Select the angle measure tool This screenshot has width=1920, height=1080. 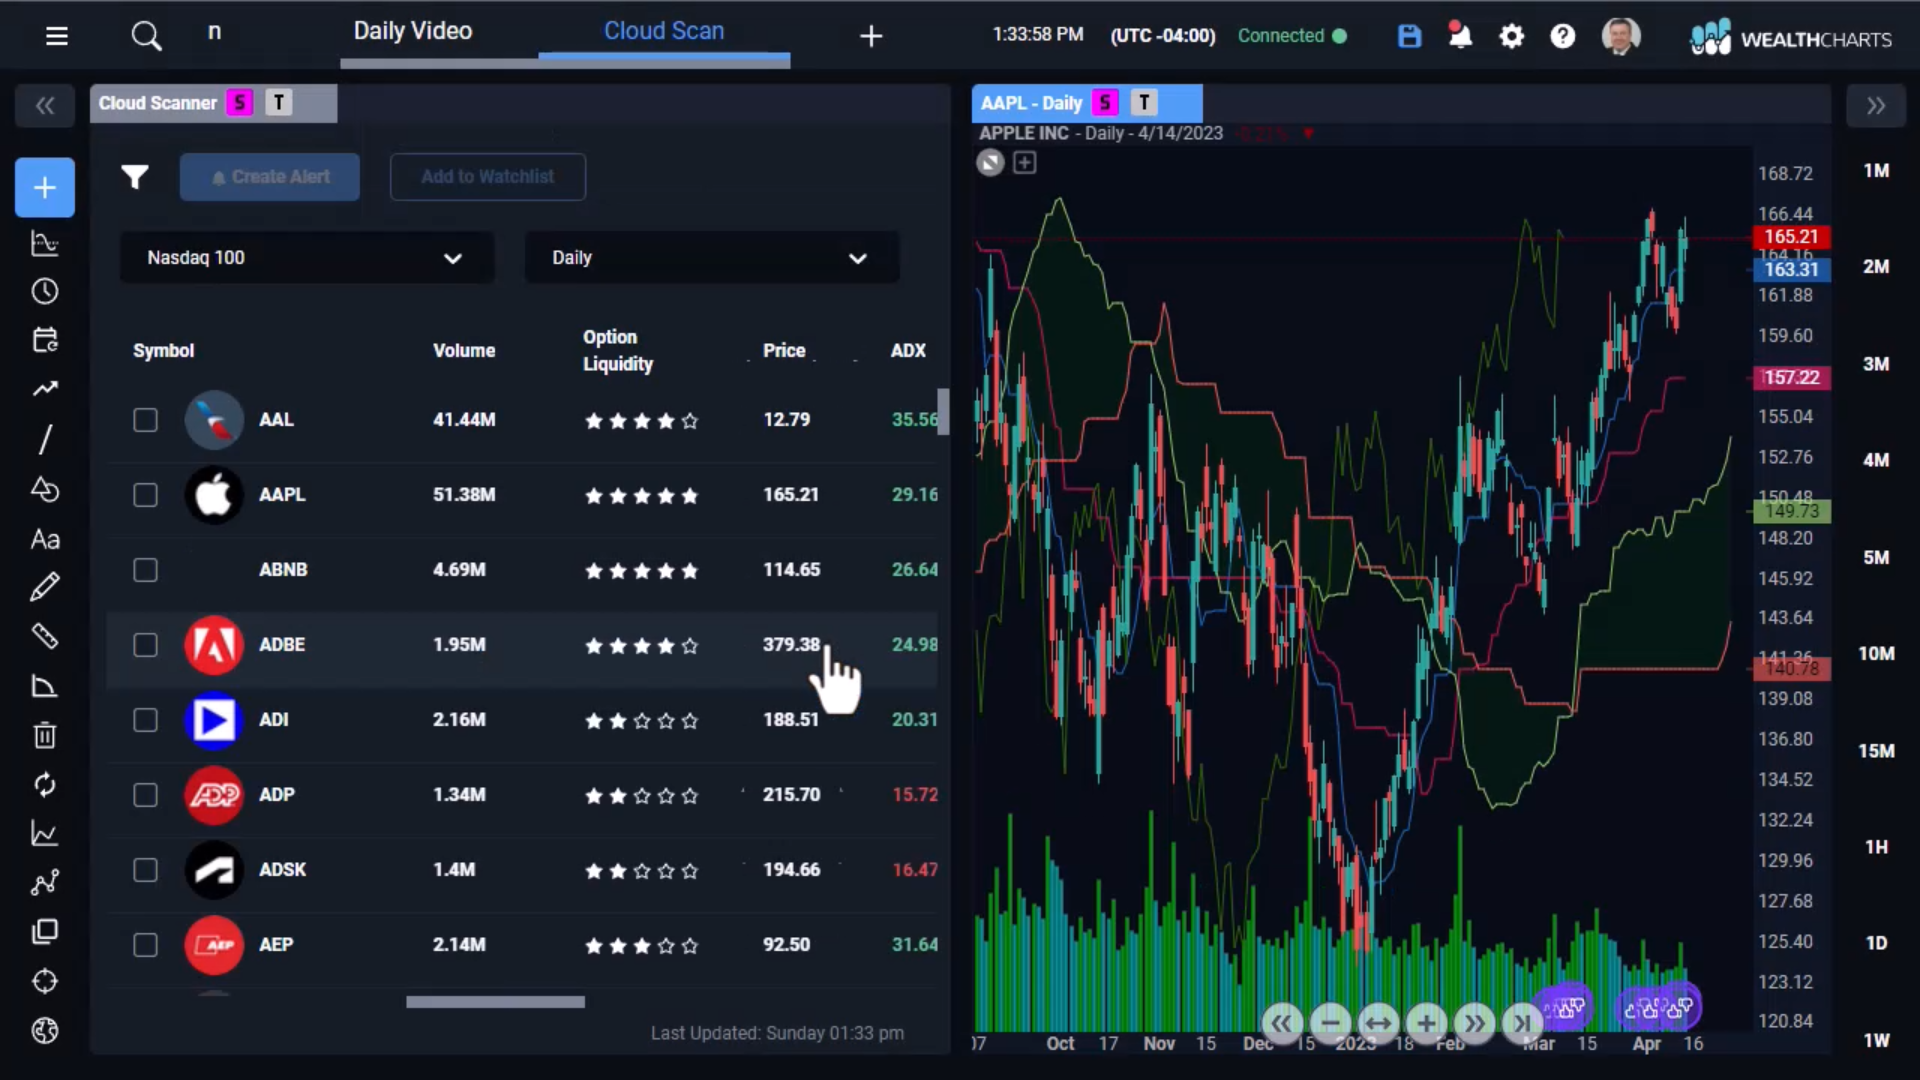point(45,686)
